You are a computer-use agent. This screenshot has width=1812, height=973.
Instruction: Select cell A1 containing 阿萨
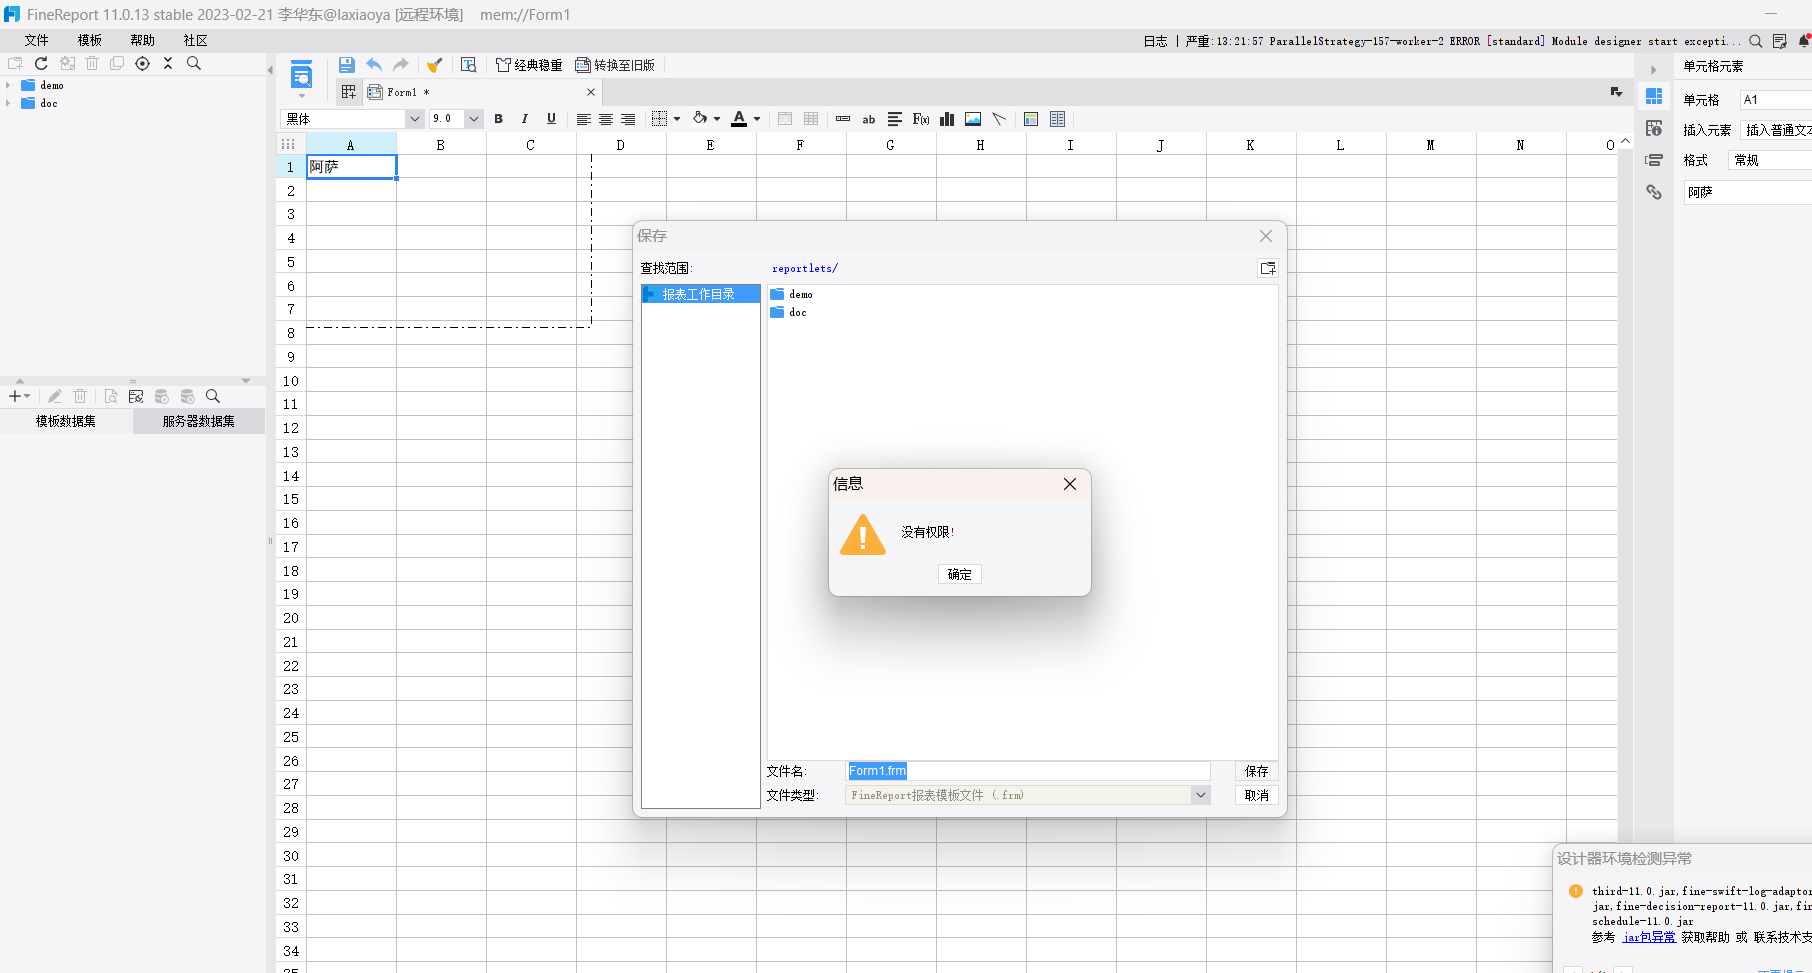point(351,167)
